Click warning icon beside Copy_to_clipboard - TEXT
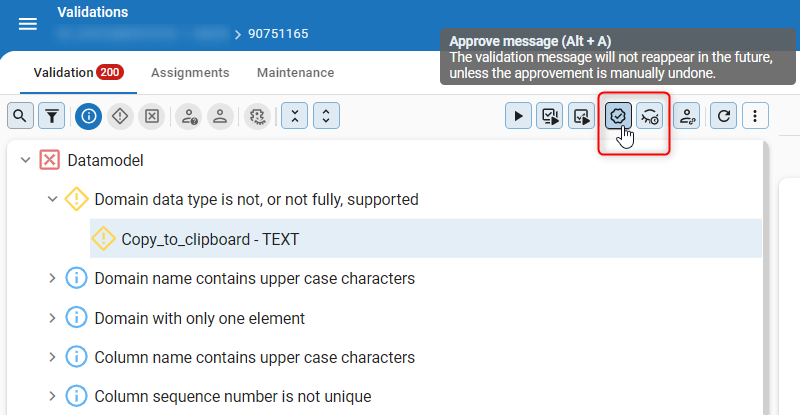Viewport: 800px width, 415px height. [103, 238]
